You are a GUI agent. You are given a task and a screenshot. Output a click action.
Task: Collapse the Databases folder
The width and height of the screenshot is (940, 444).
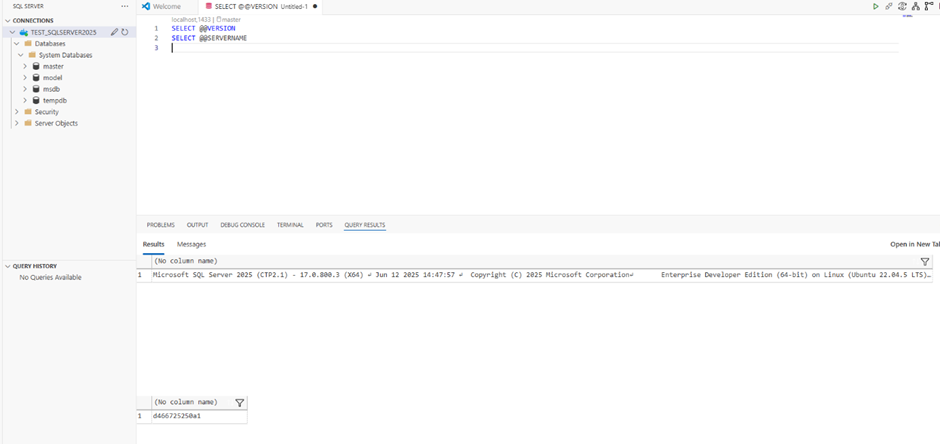point(17,44)
